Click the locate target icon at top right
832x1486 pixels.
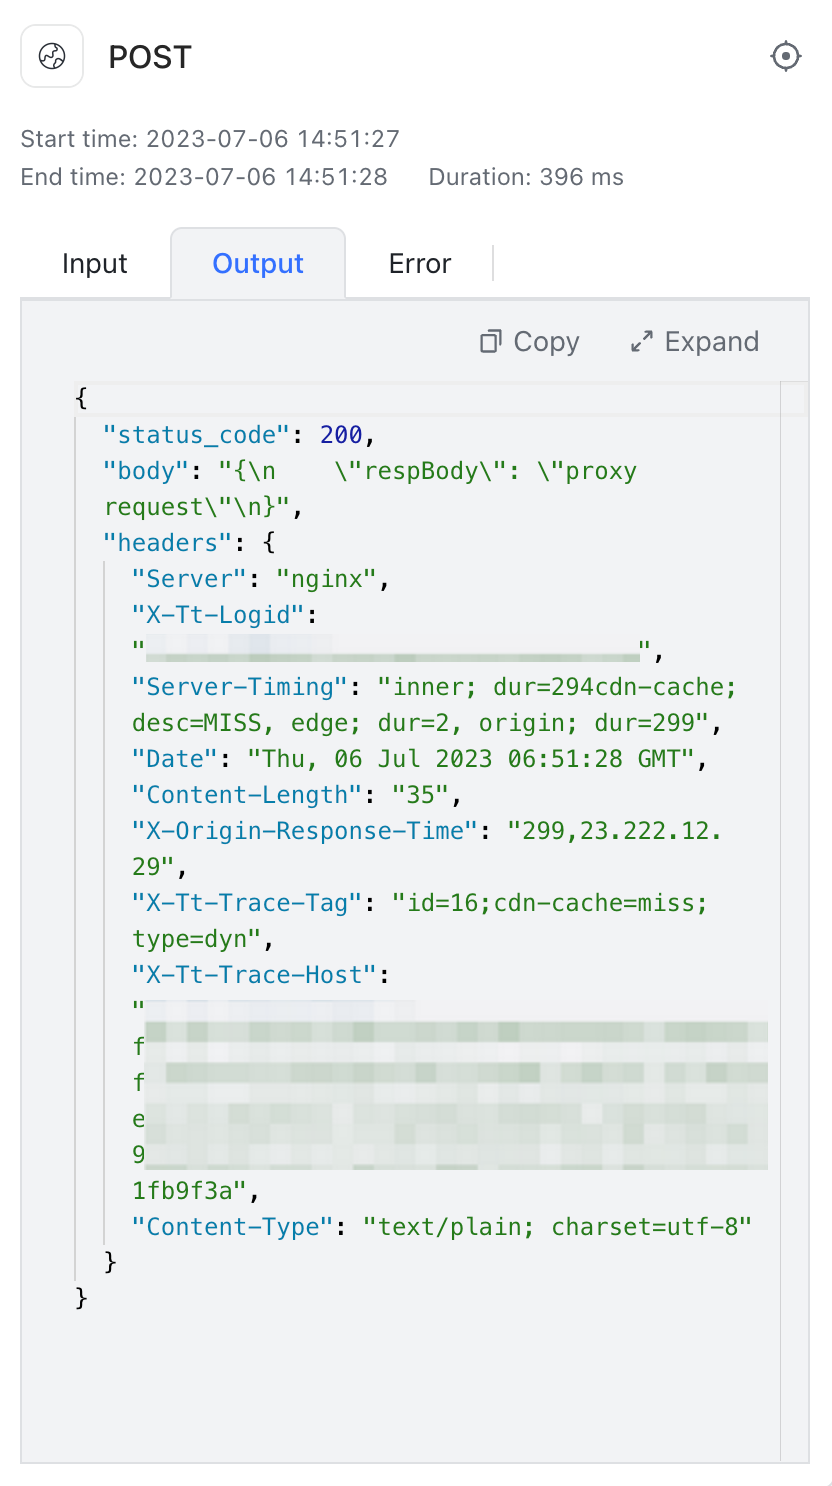[x=786, y=56]
